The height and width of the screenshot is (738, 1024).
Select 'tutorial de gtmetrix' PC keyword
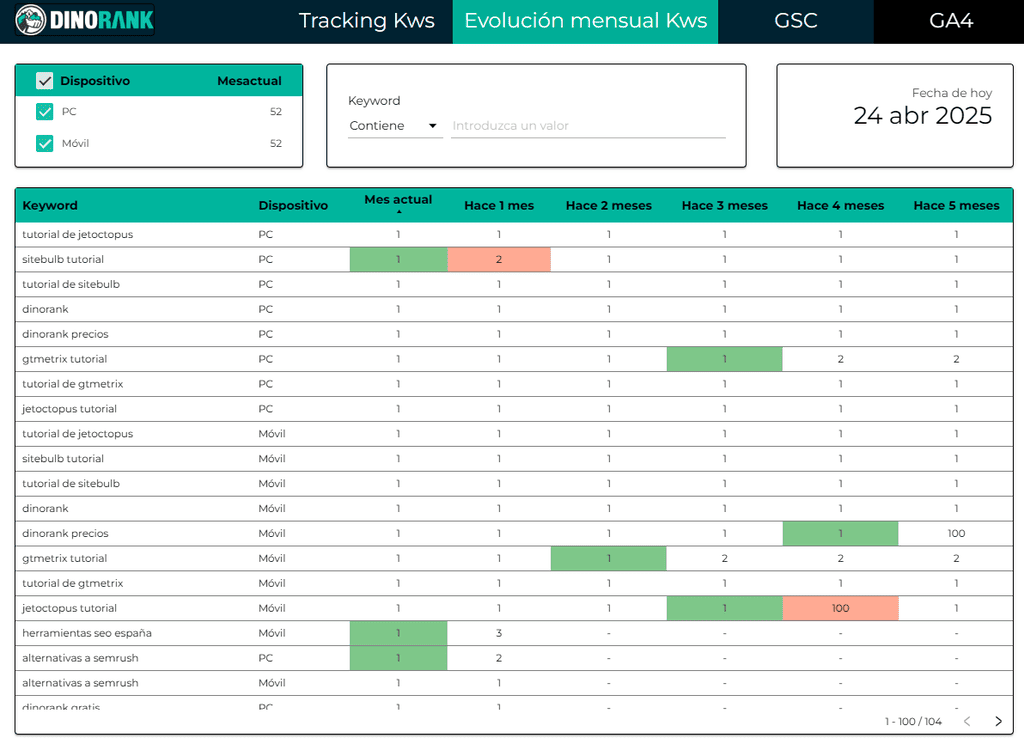[72, 384]
